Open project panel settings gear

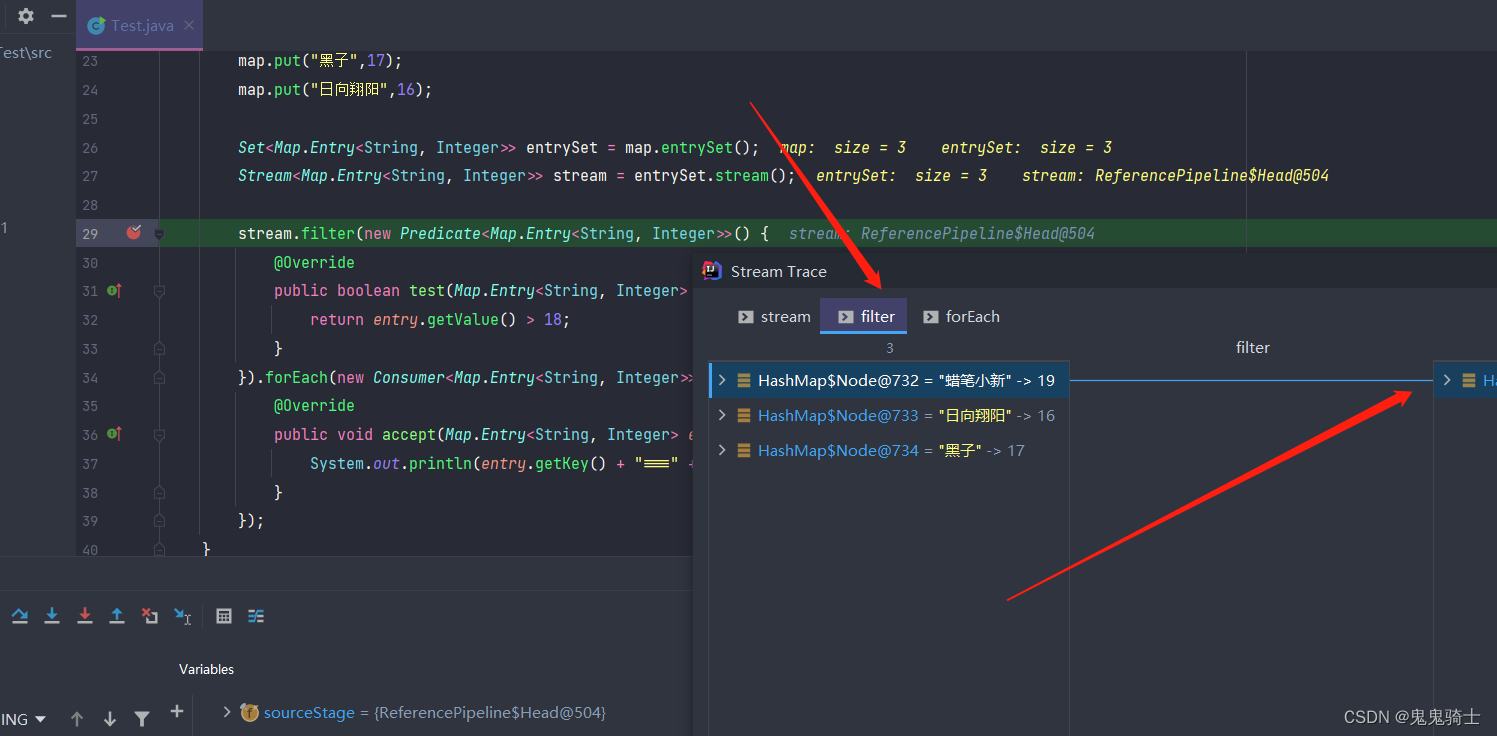26,16
